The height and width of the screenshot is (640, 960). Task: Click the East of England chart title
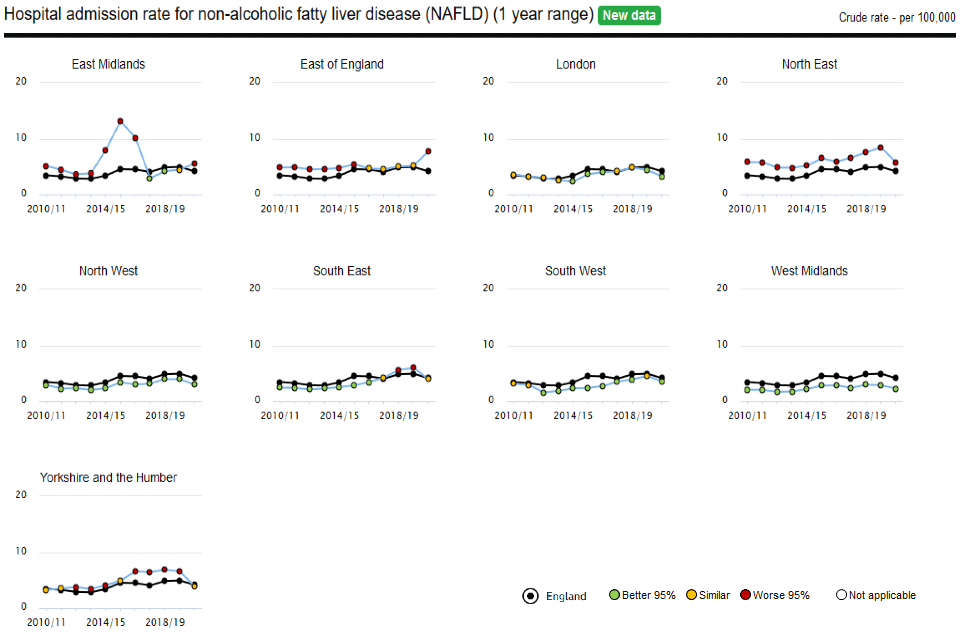click(x=342, y=64)
